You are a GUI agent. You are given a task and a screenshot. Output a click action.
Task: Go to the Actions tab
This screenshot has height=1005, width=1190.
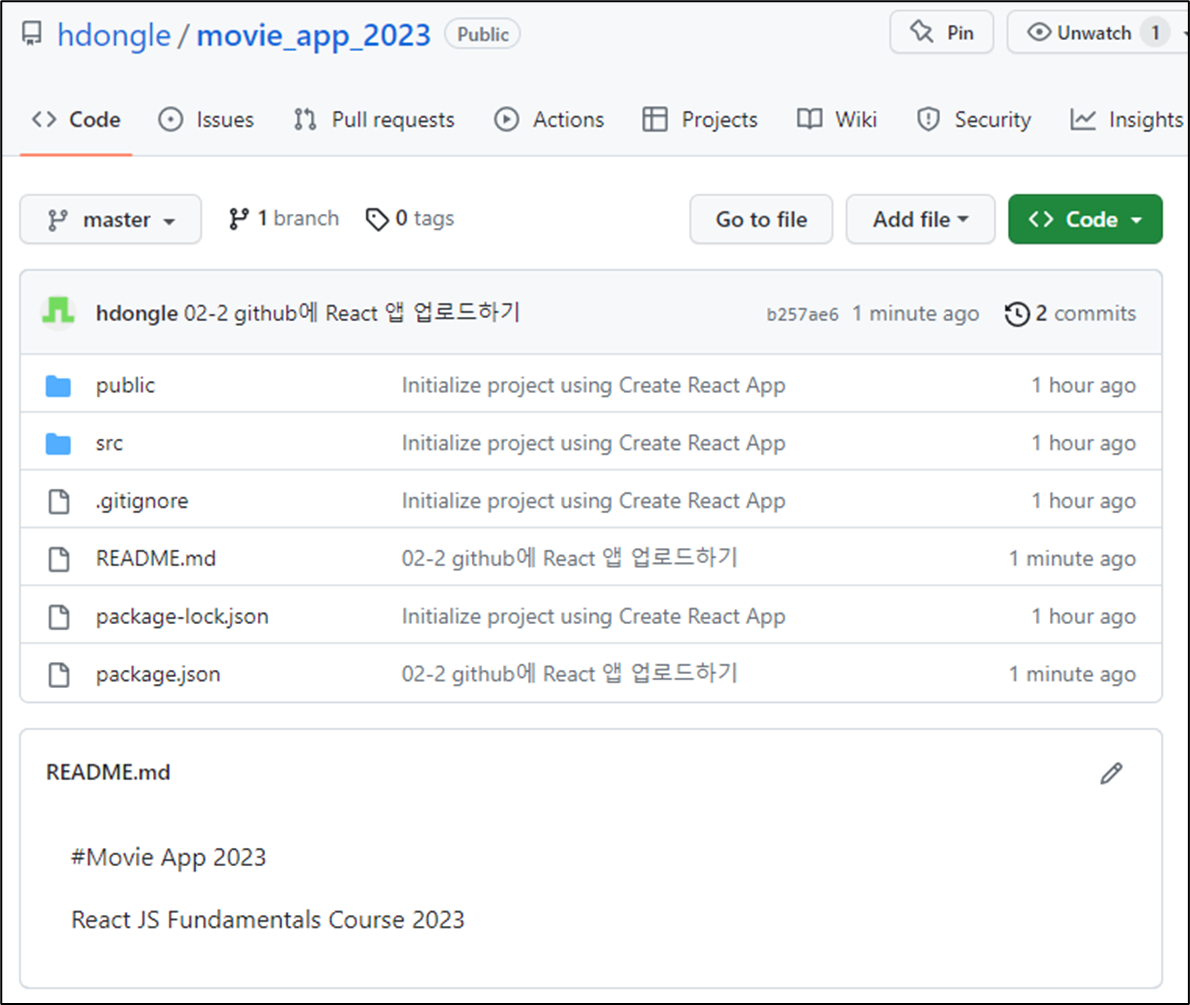549,120
